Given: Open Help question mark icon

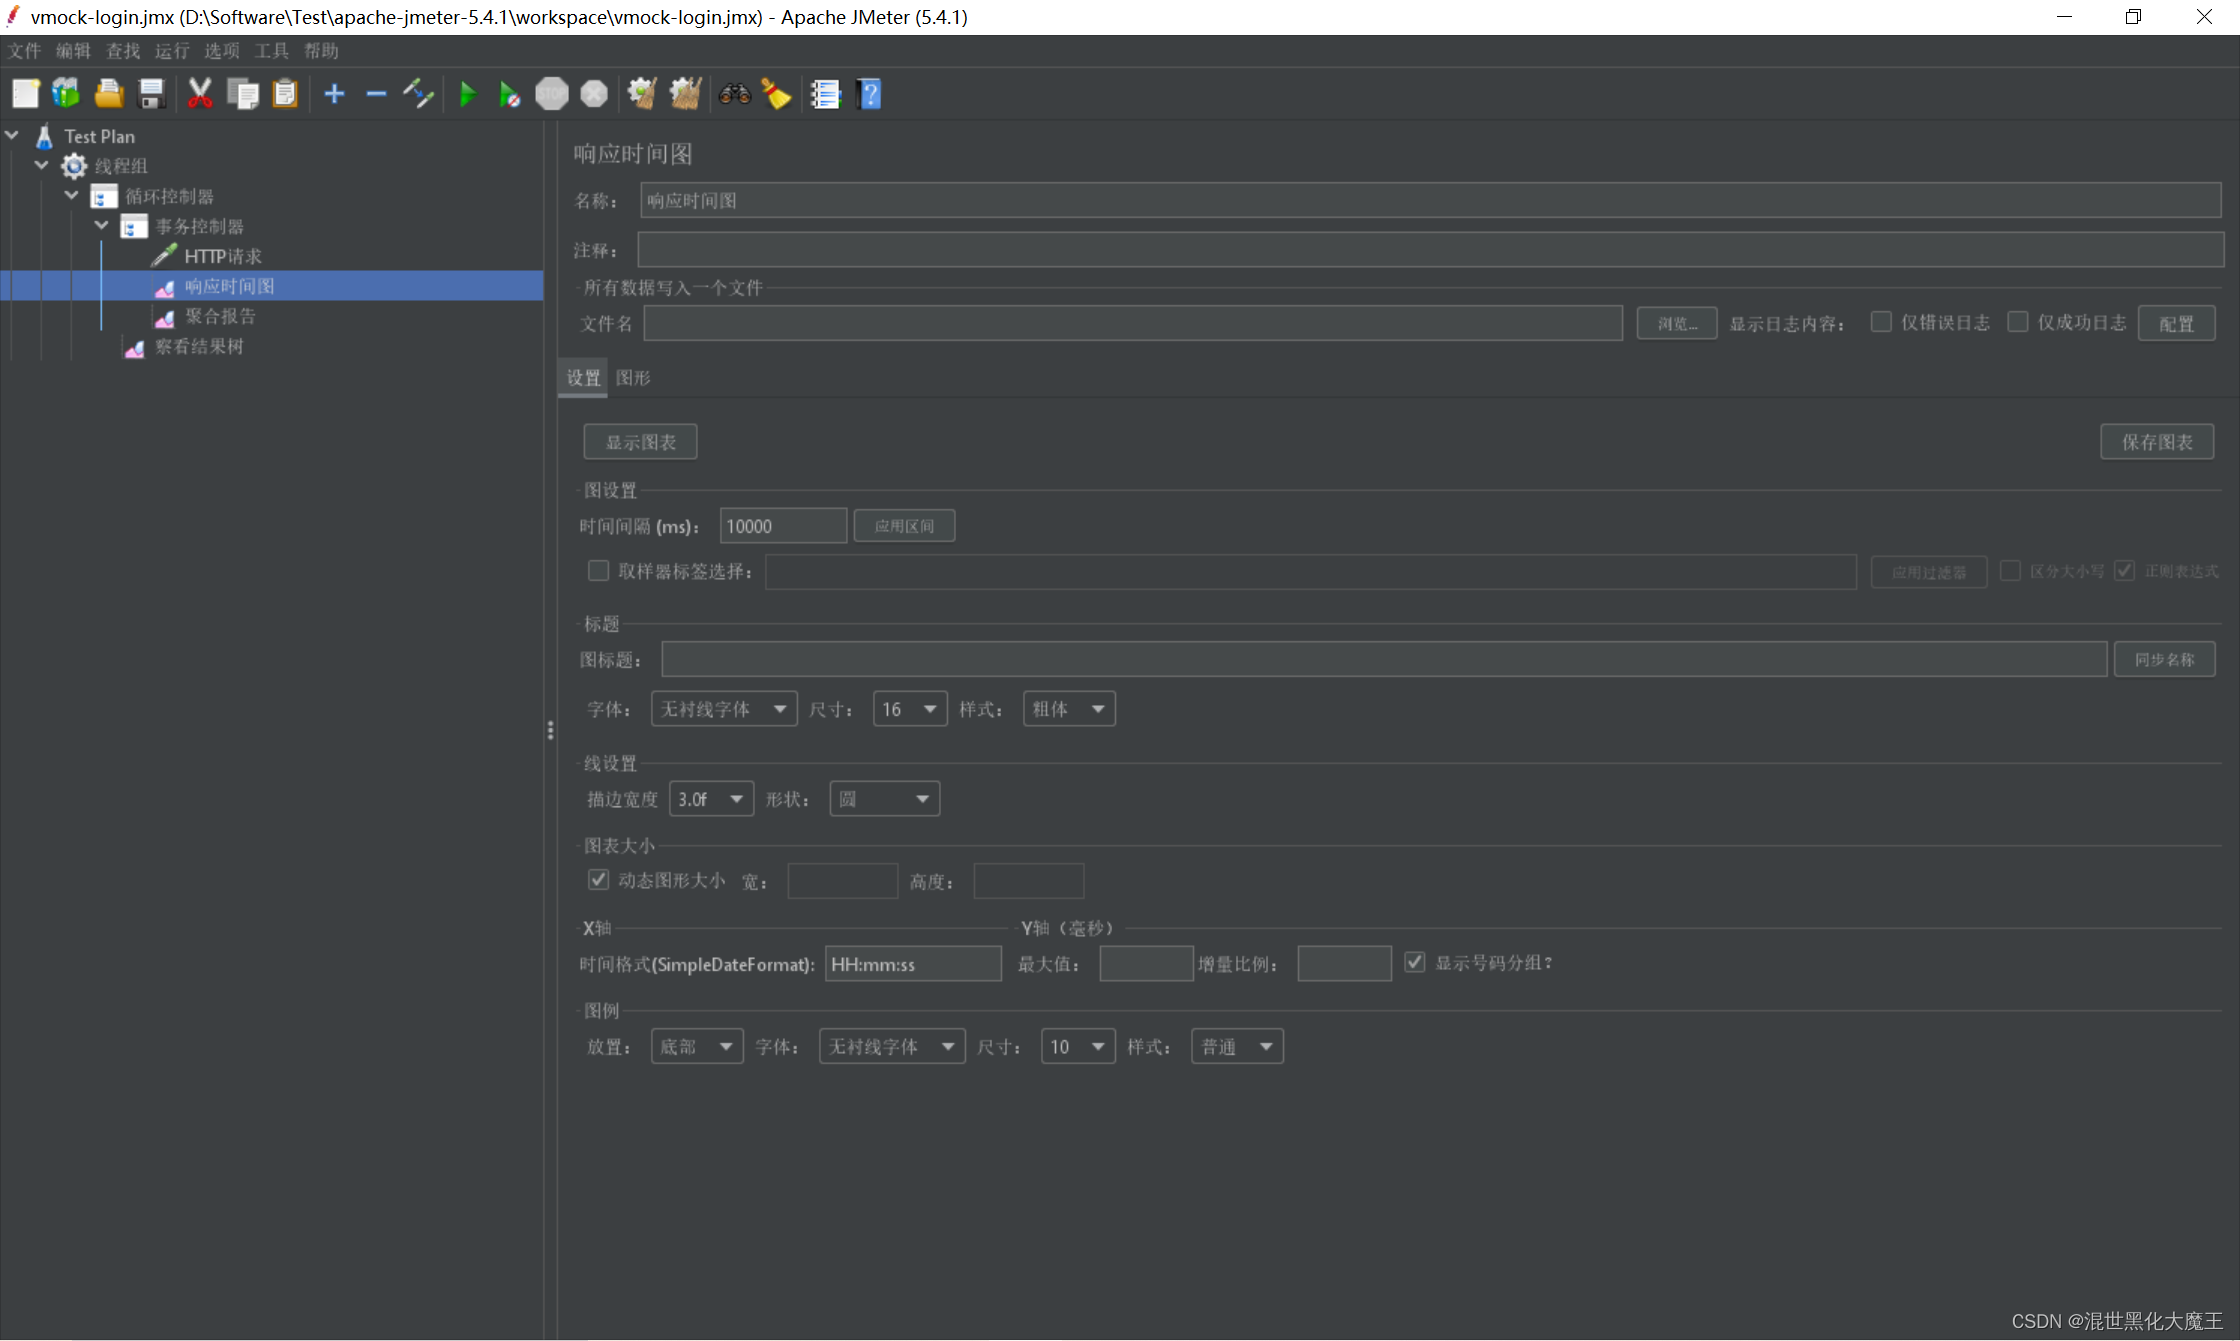Looking at the screenshot, I should pyautogui.click(x=869, y=94).
